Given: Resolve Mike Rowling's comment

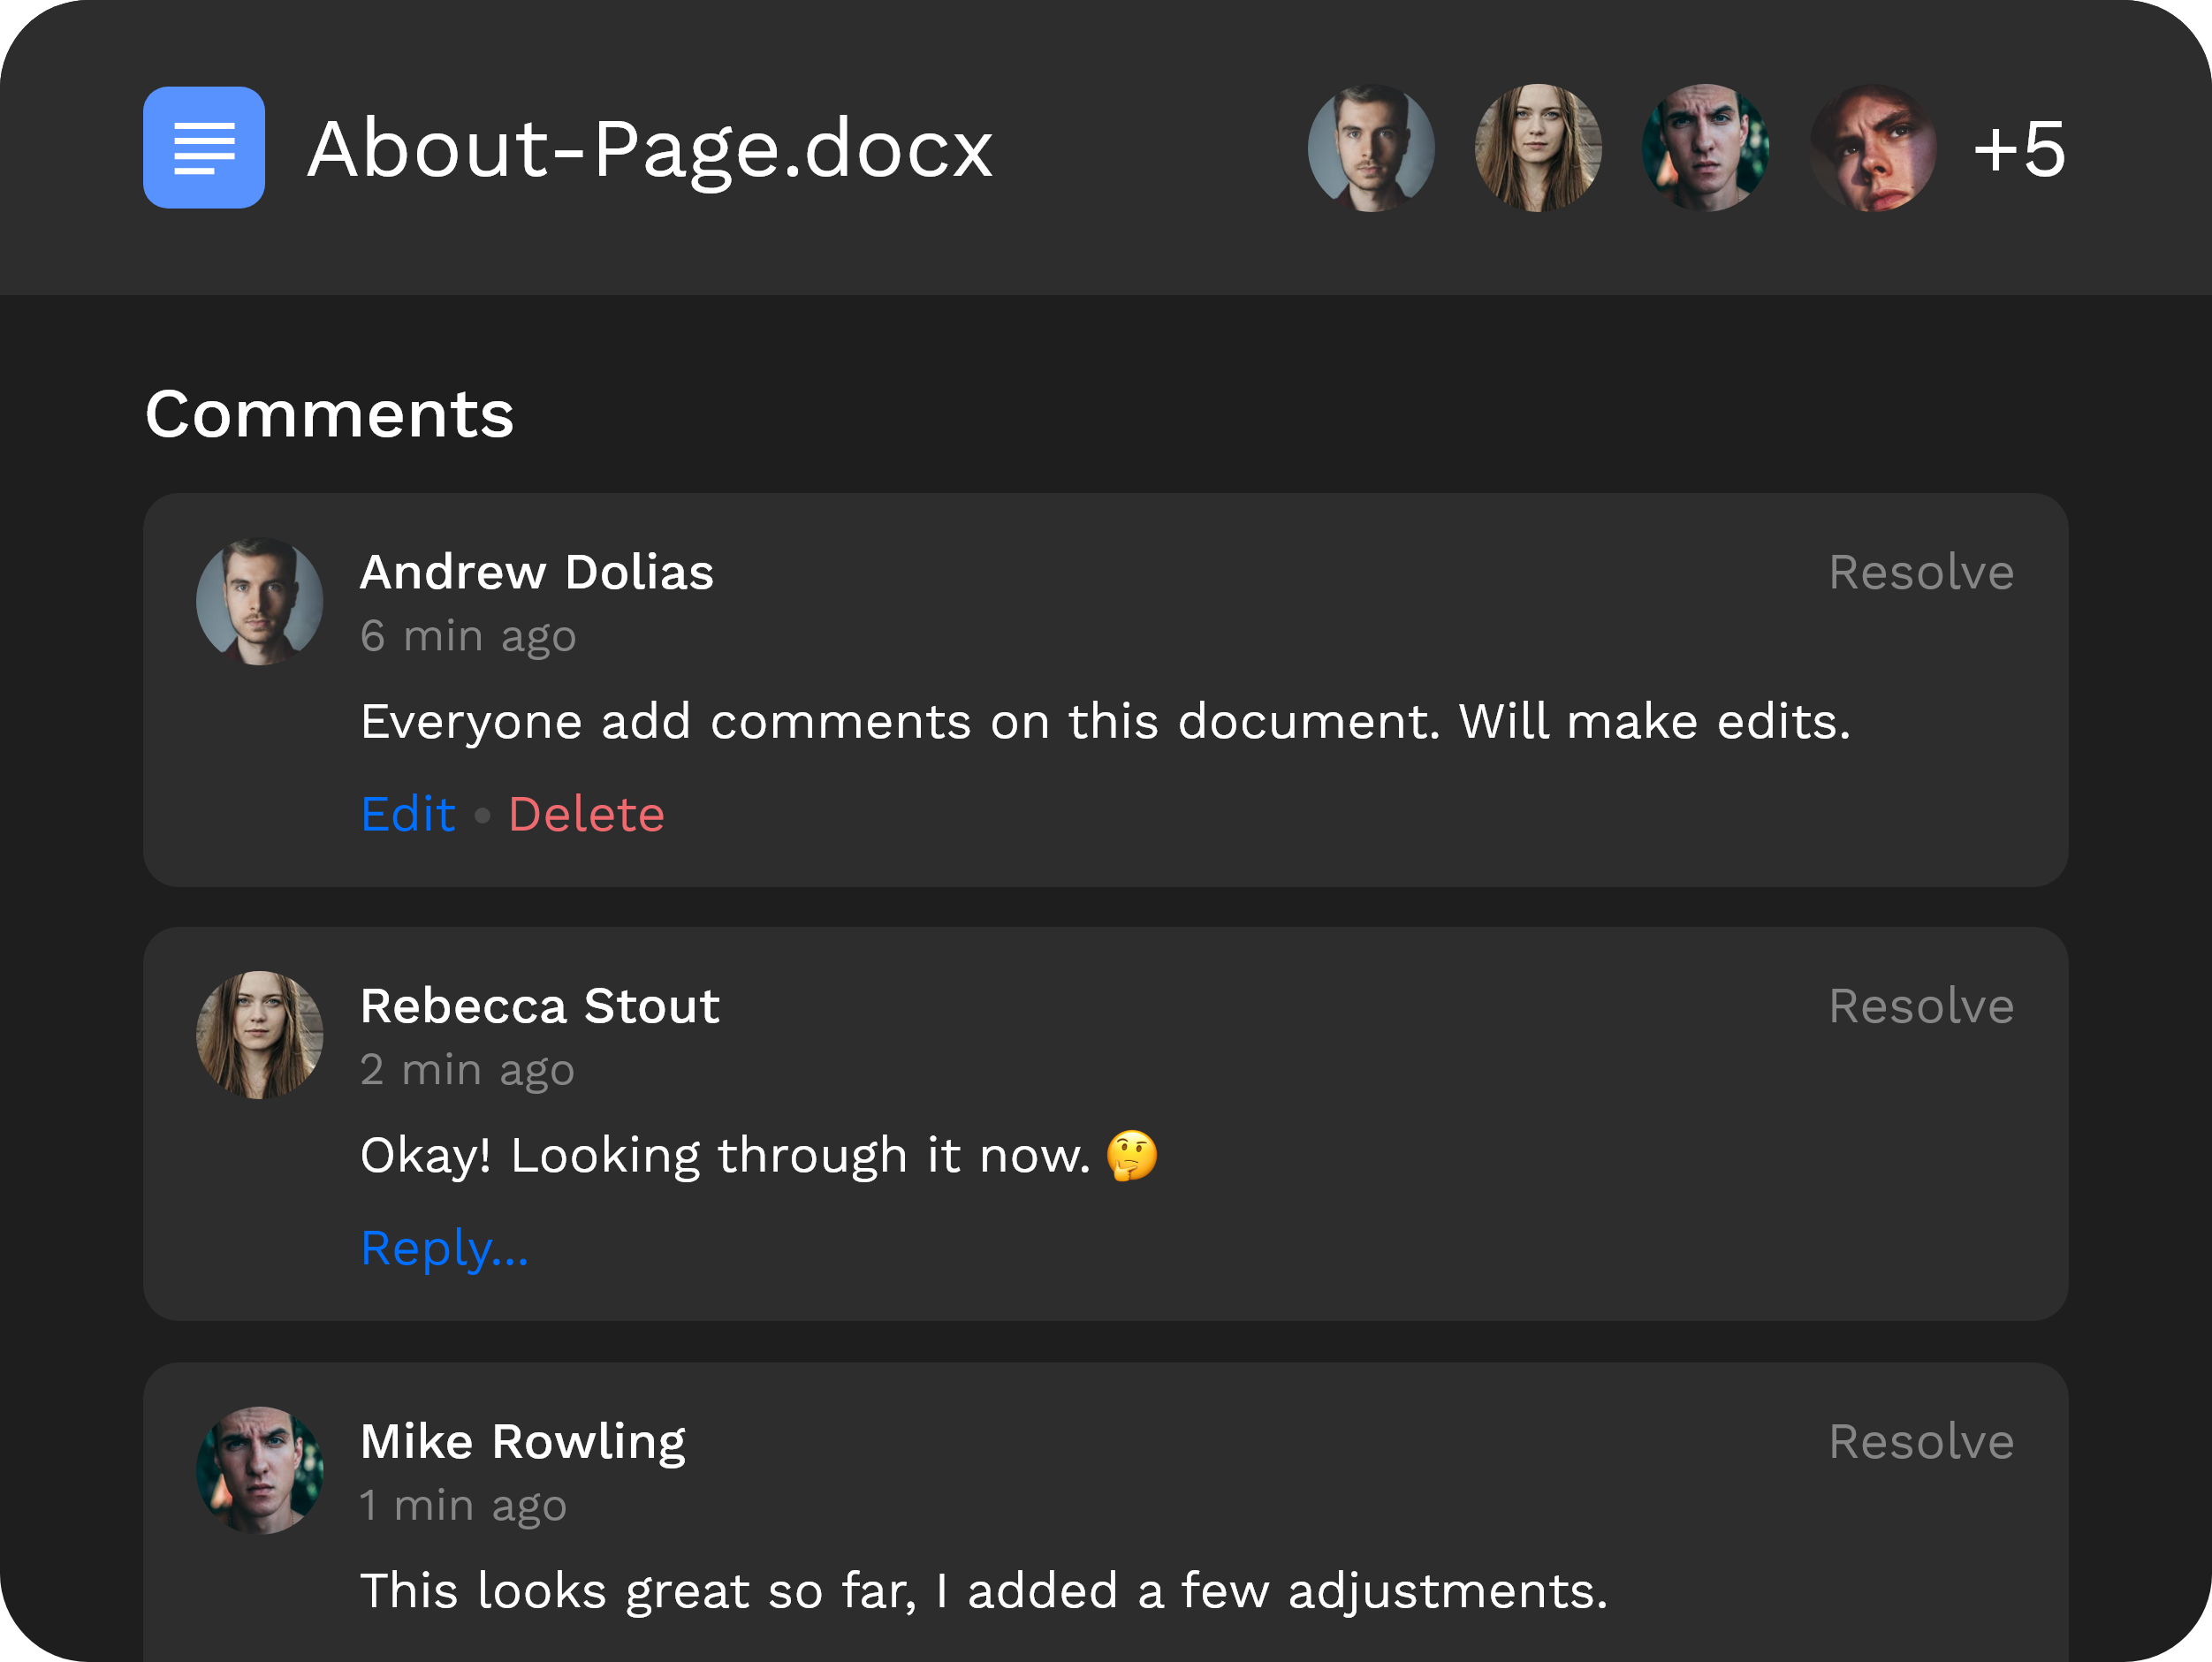Looking at the screenshot, I should [1920, 1441].
